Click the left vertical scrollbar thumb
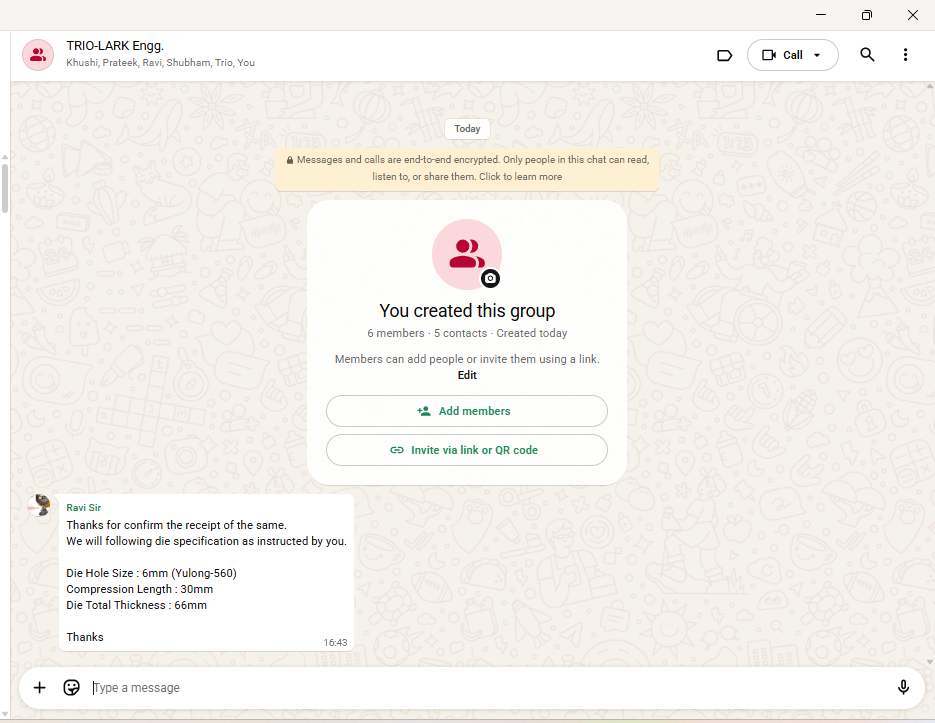 5,188
